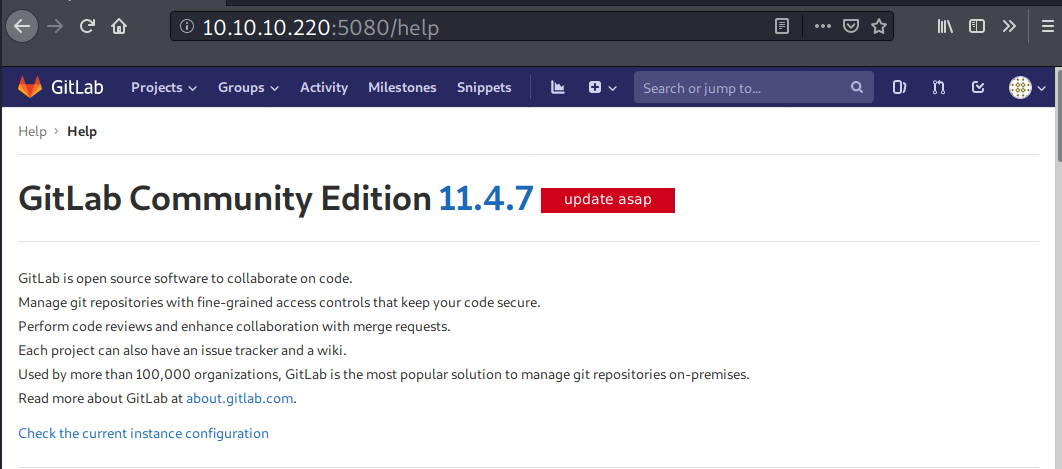Save page to Pocket
The height and width of the screenshot is (469, 1062).
pos(851,26)
